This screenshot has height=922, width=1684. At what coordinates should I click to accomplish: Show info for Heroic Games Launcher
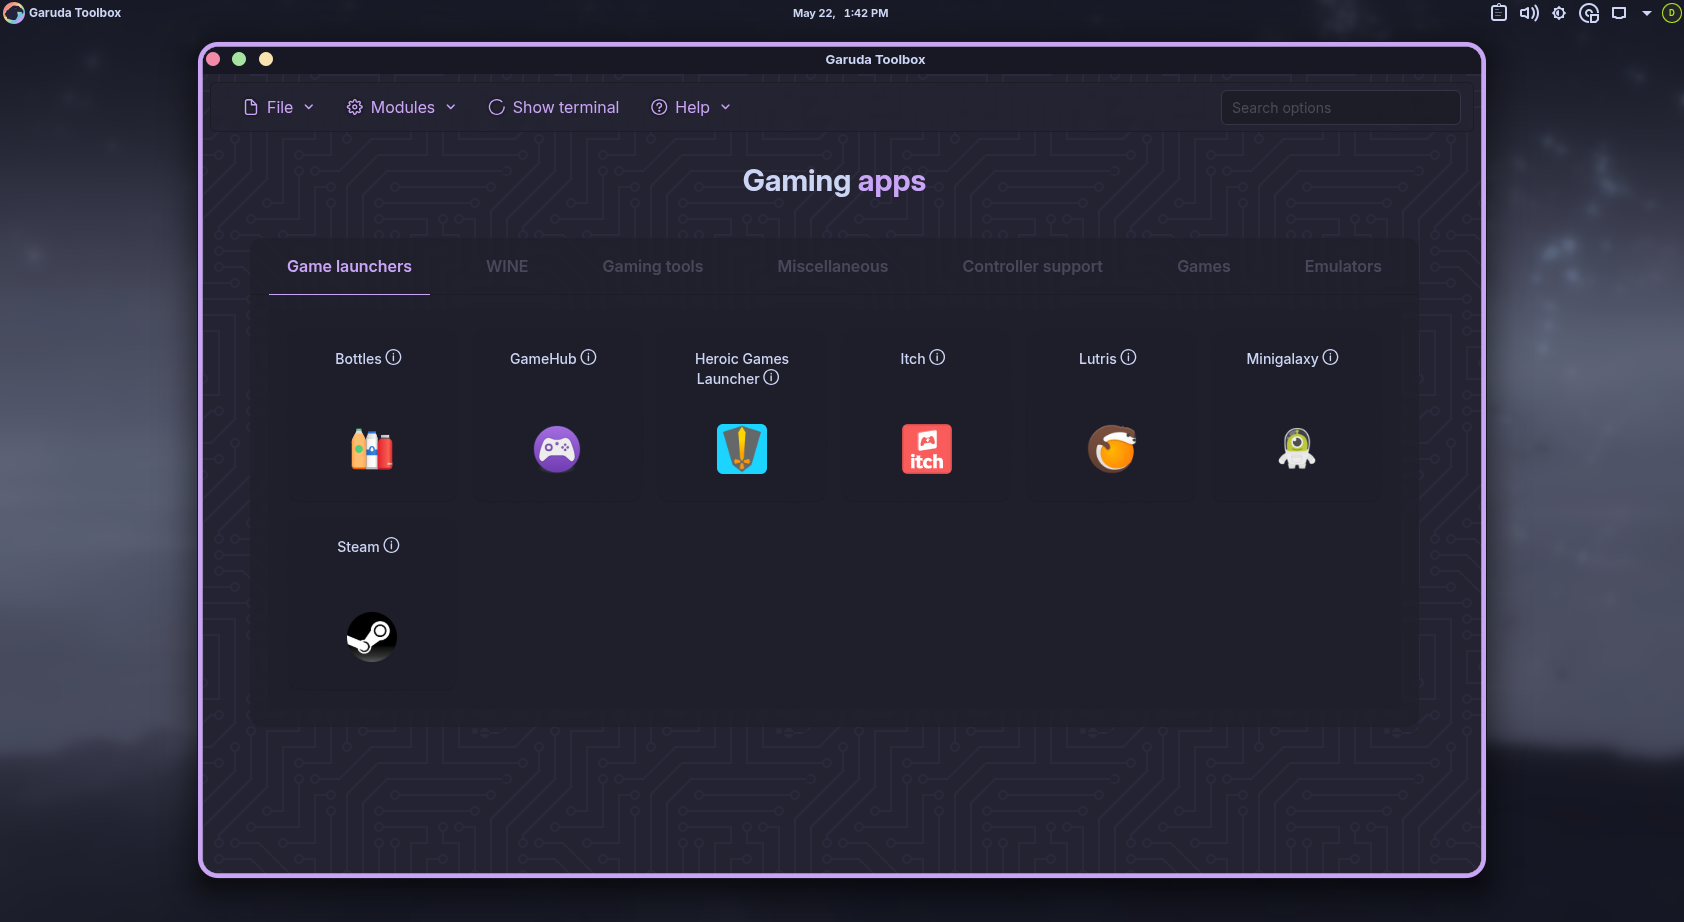point(771,377)
